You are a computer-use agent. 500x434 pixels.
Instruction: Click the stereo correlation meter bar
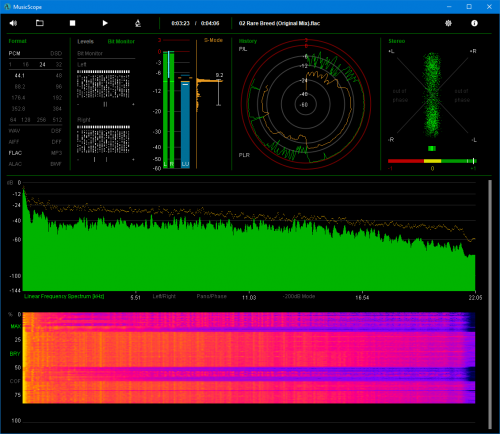point(432,161)
